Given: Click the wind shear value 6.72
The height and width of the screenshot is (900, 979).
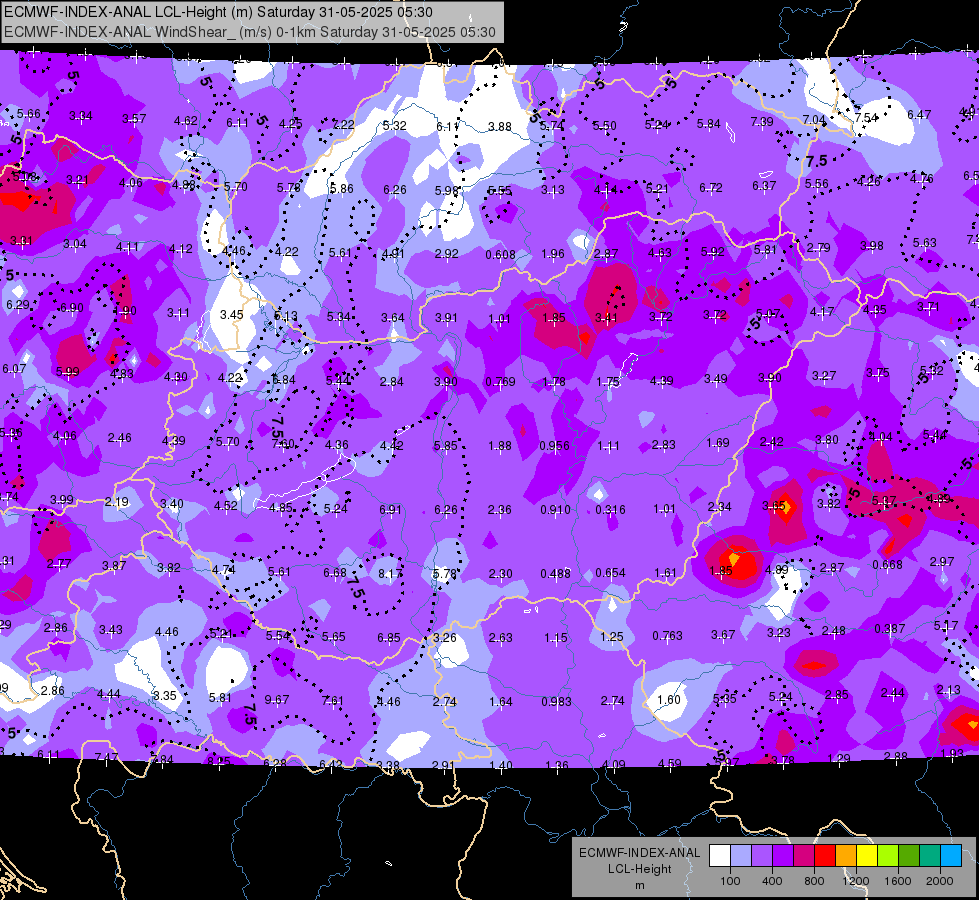Looking at the screenshot, I should (711, 187).
